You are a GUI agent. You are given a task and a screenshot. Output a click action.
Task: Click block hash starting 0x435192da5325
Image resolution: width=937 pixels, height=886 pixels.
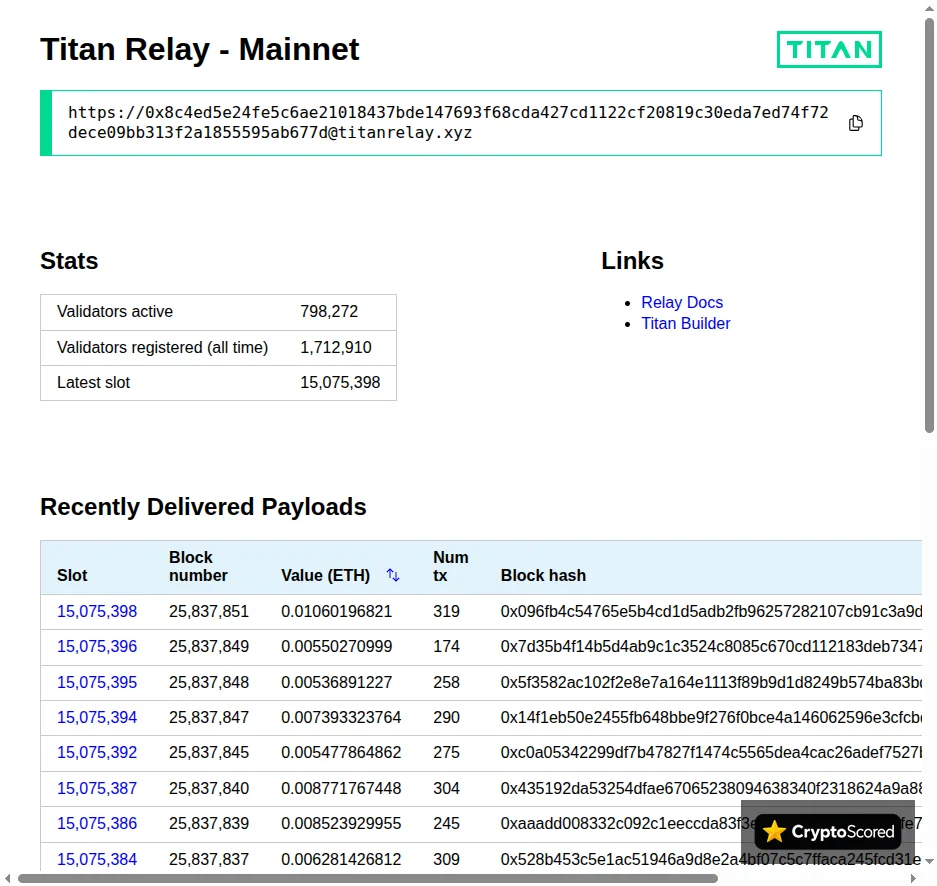pyautogui.click(x=711, y=788)
